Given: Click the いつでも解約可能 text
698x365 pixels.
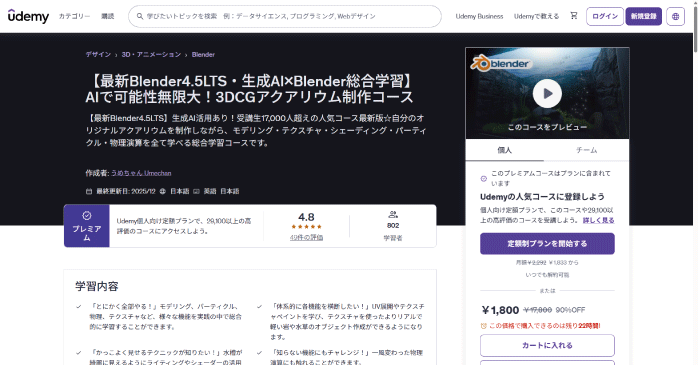Looking at the screenshot, I should pyautogui.click(x=547, y=275).
